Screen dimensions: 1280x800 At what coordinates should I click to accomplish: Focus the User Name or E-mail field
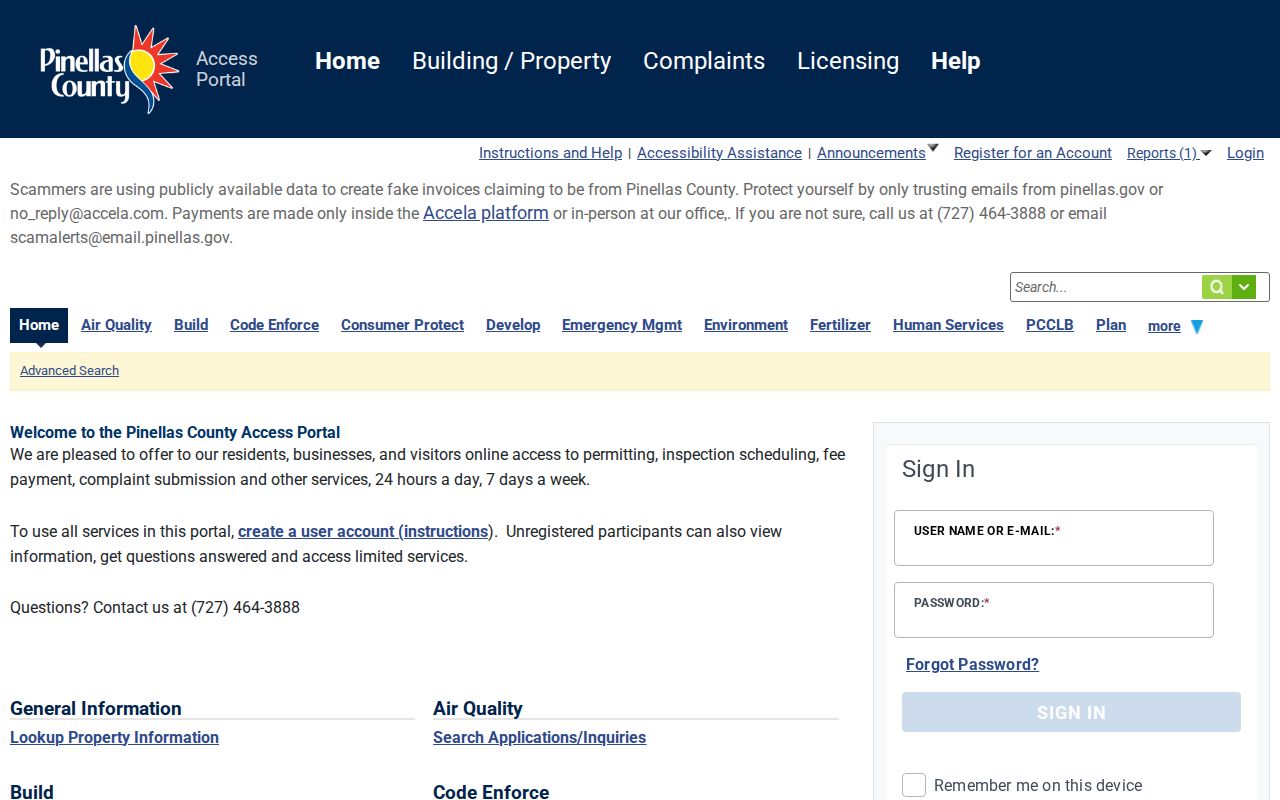point(1054,538)
